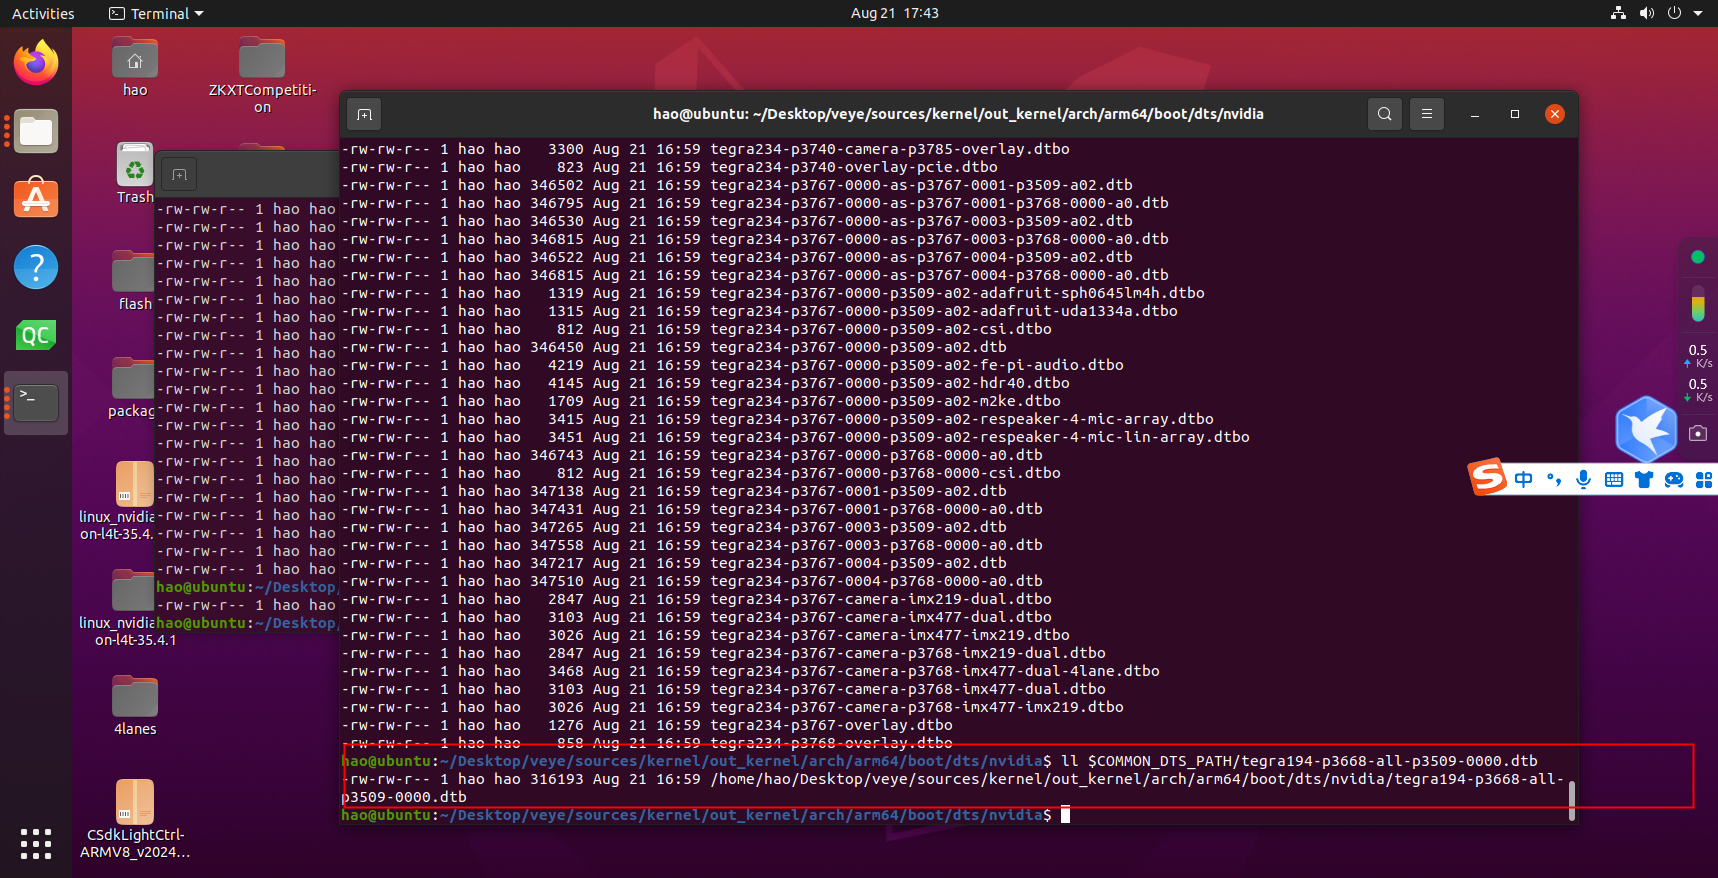Screen dimensions: 1718x878
Task: Click the camera screenshot icon on side widget
Action: tap(1698, 433)
